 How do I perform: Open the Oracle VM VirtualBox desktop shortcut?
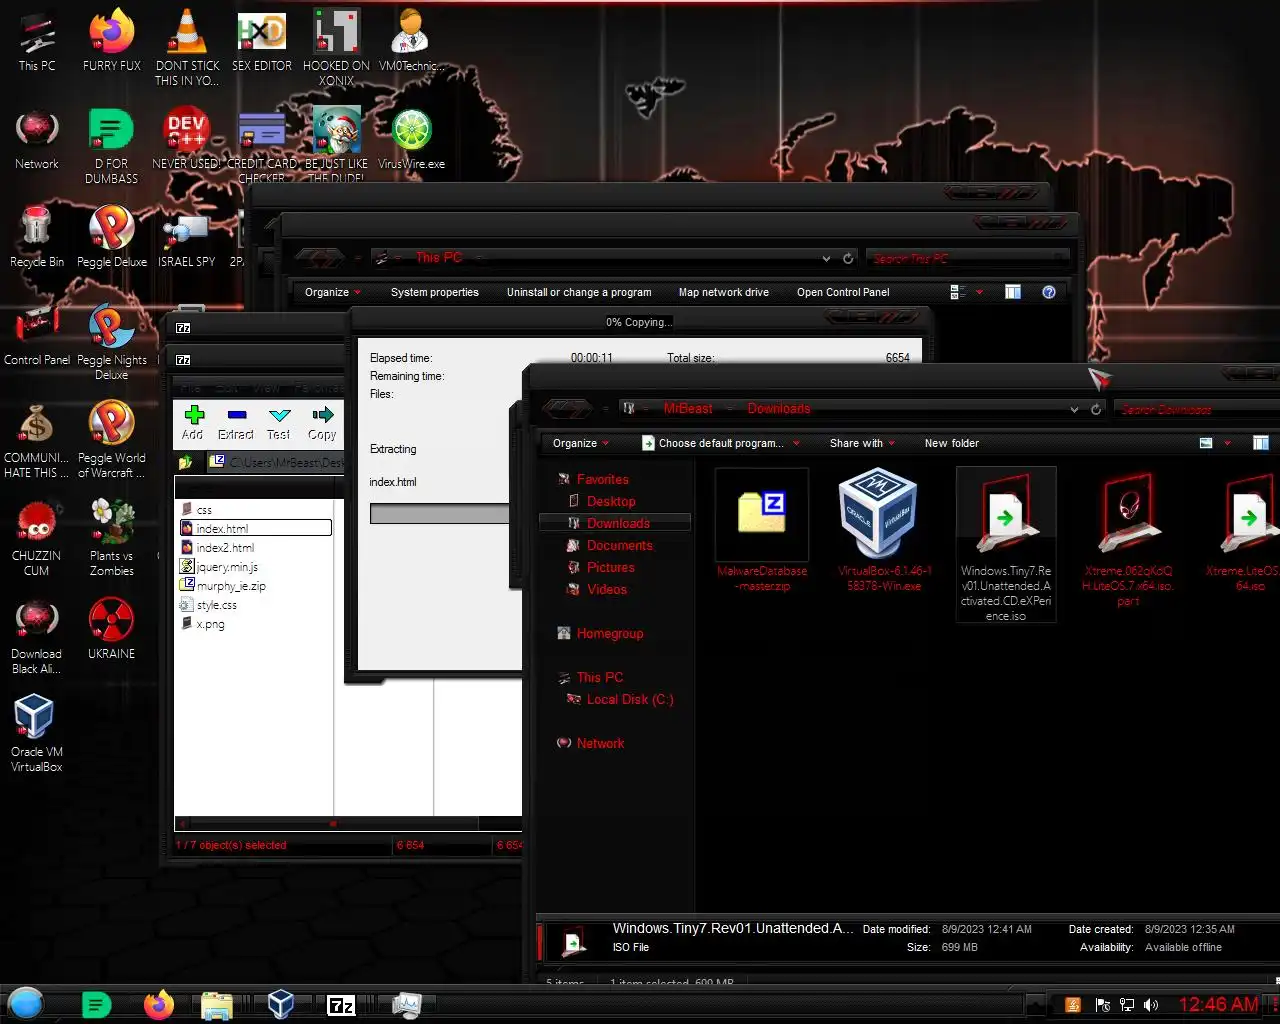[37, 734]
